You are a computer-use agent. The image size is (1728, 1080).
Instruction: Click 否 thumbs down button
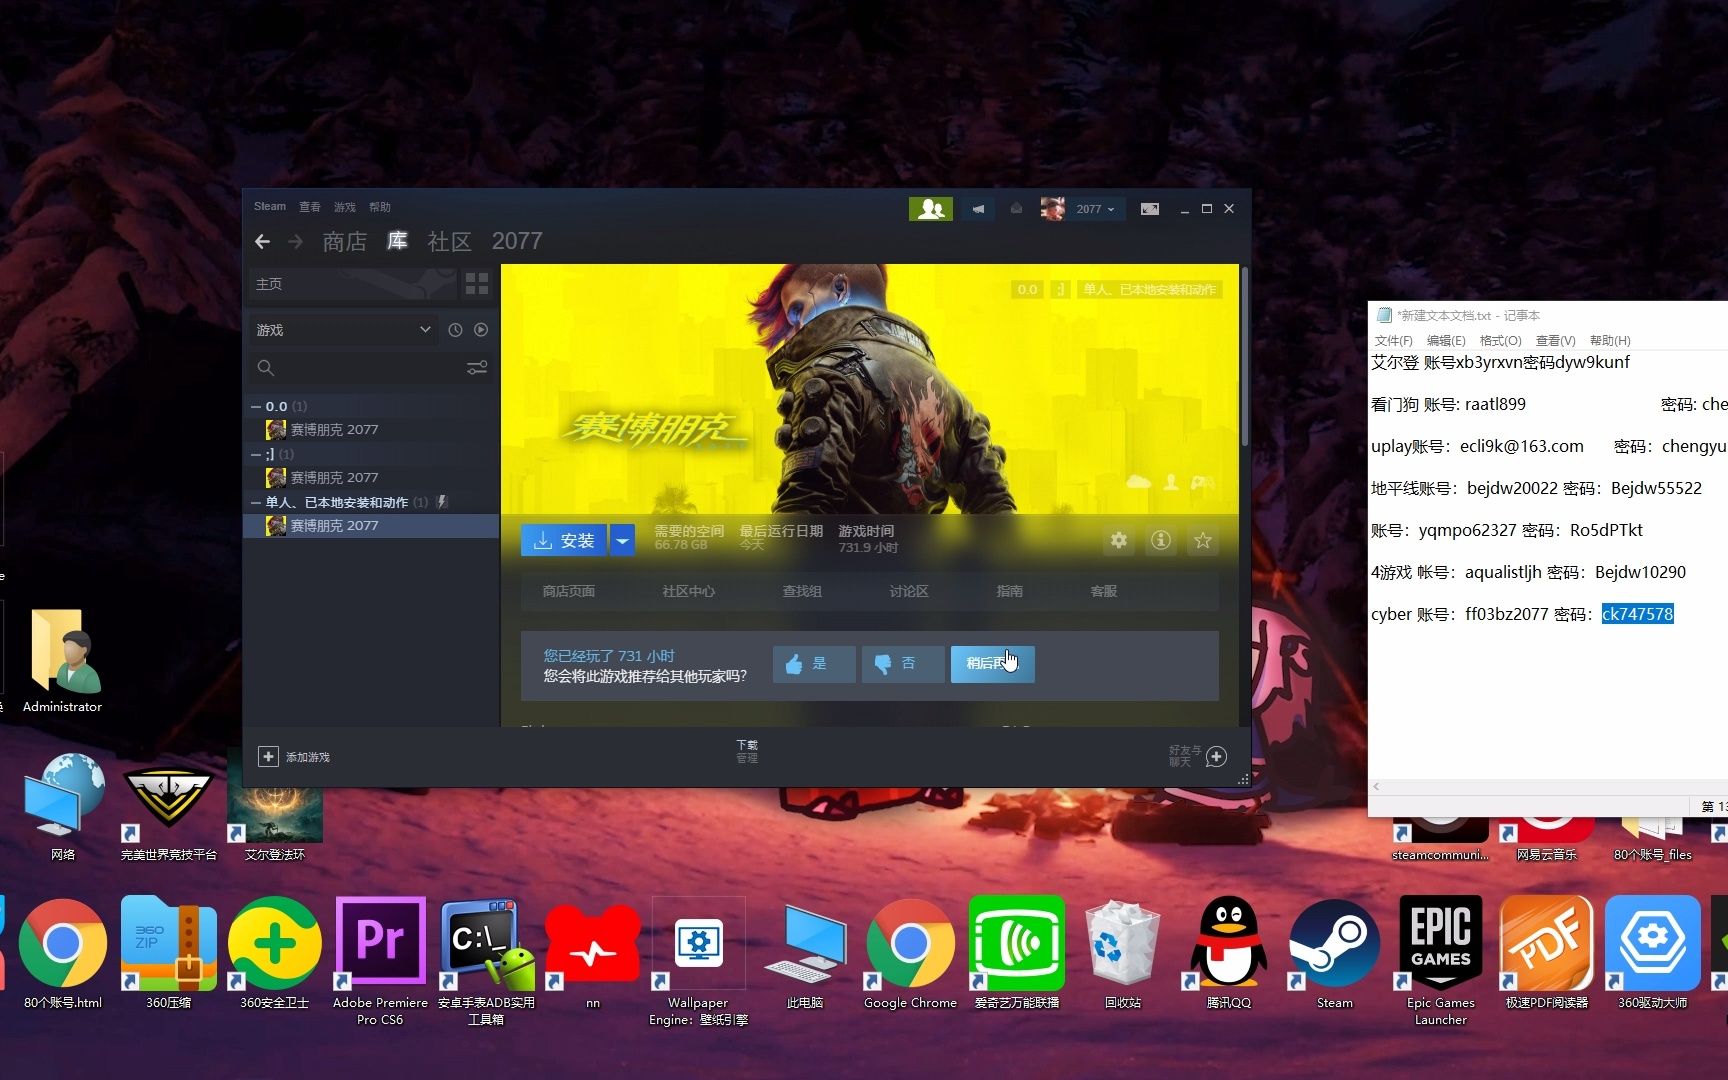coord(903,664)
